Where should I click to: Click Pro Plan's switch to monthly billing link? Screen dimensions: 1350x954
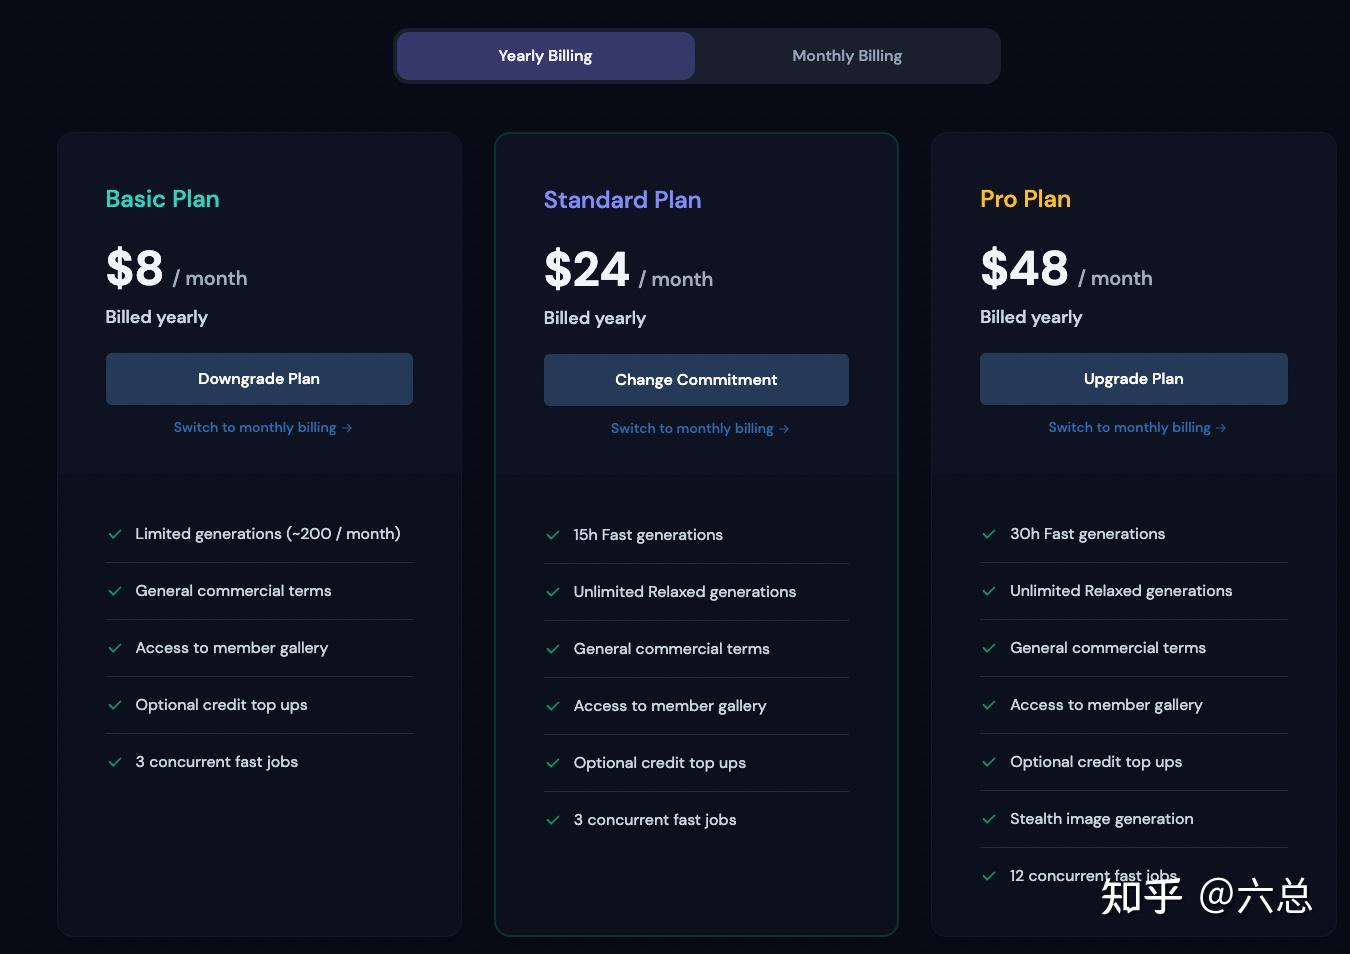point(1136,428)
